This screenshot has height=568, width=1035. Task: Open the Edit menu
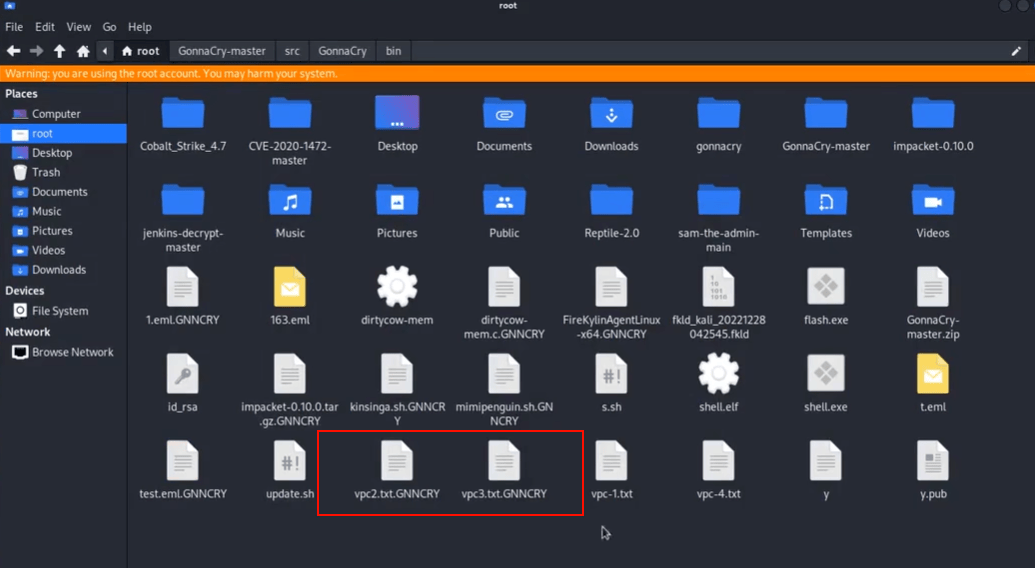[x=45, y=27]
